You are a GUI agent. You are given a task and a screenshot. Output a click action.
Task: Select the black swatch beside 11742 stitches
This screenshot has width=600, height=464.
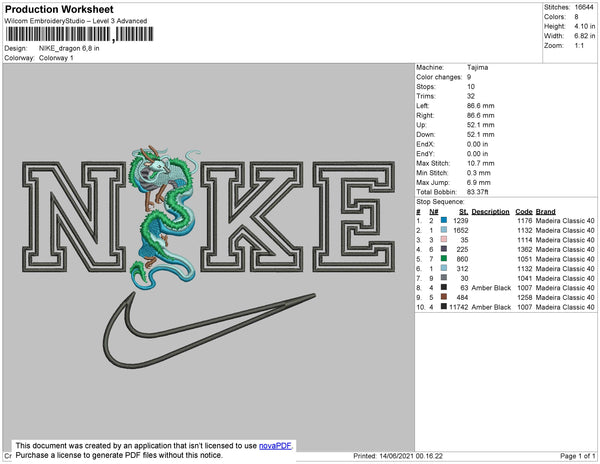pyautogui.click(x=444, y=306)
